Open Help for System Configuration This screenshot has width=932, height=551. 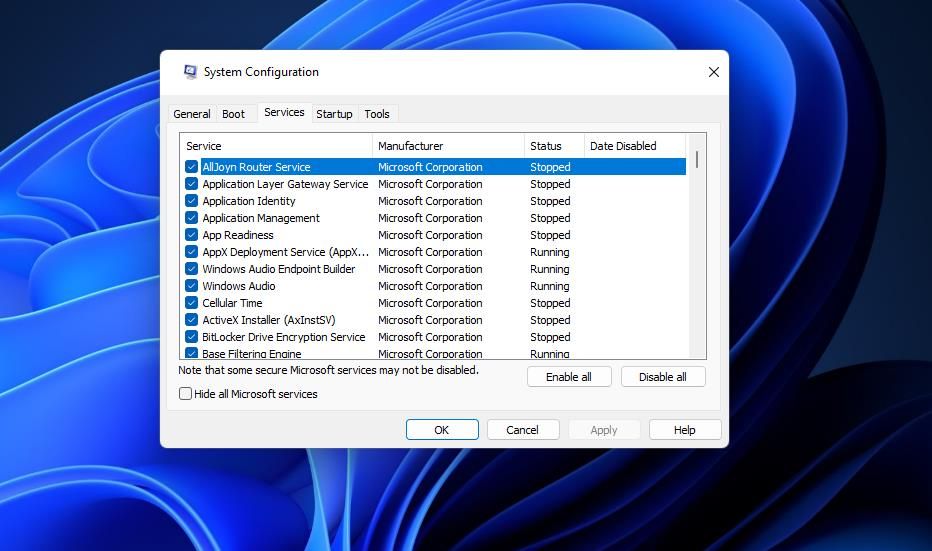[x=684, y=430]
